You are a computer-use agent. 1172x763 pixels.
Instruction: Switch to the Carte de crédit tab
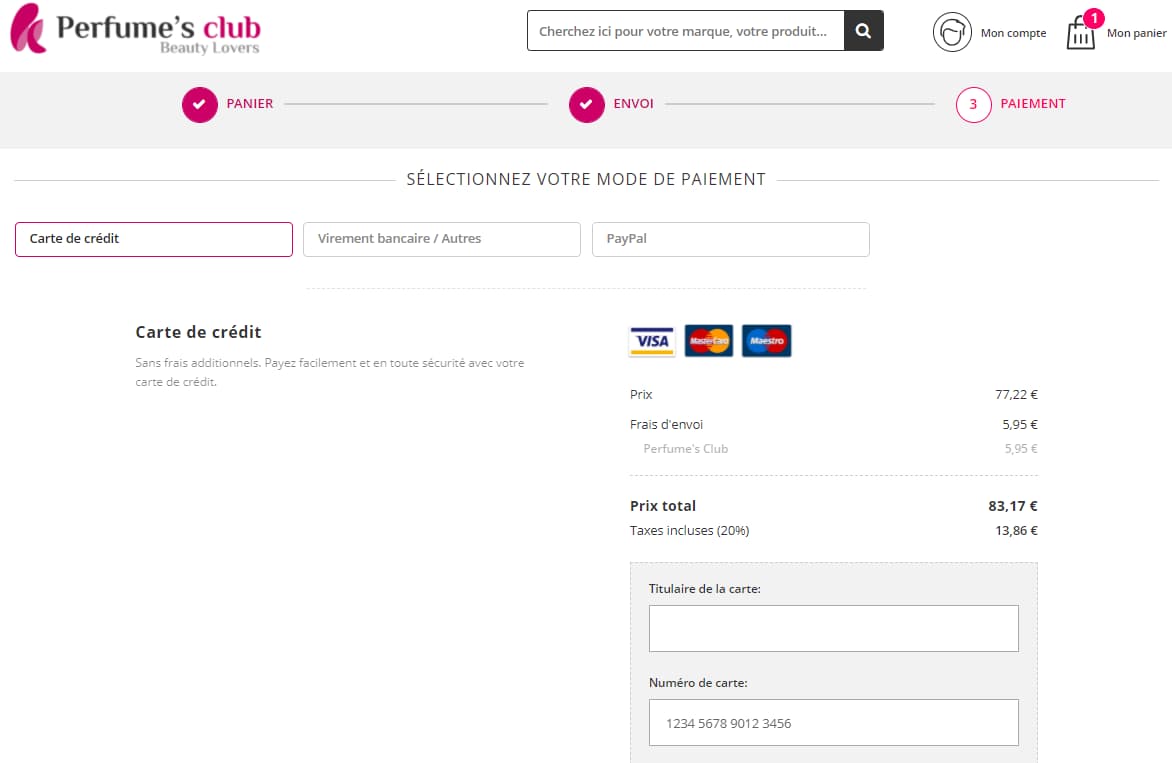click(153, 239)
